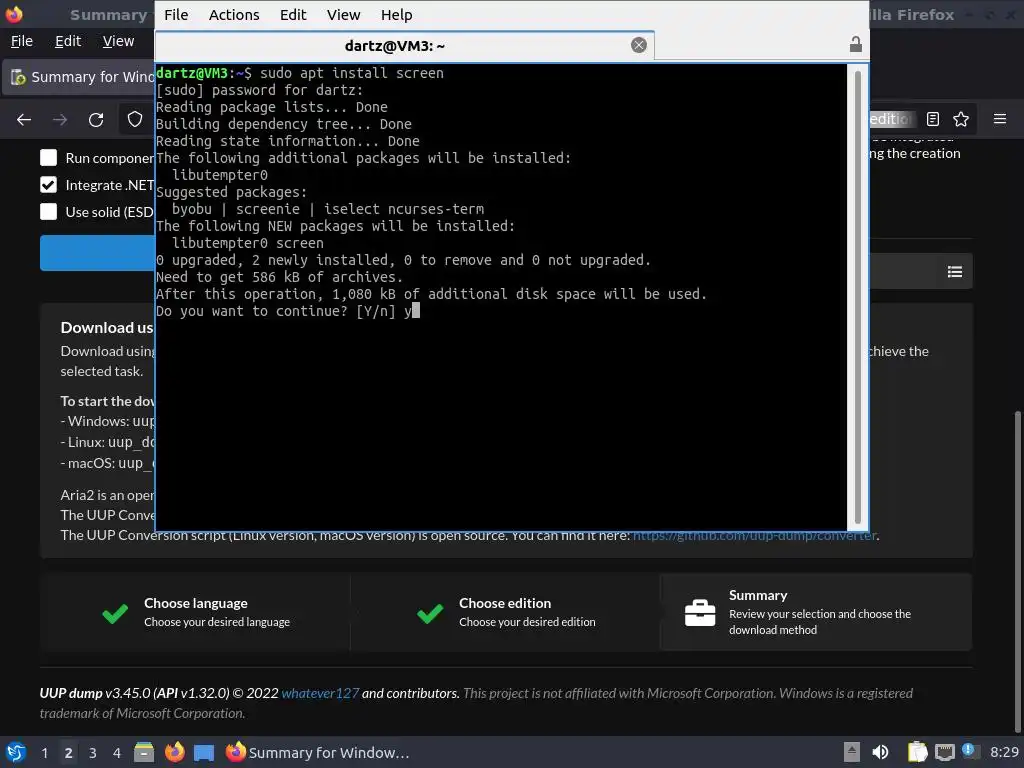Open the terminal Help menu
This screenshot has height=768, width=1024.
point(396,14)
